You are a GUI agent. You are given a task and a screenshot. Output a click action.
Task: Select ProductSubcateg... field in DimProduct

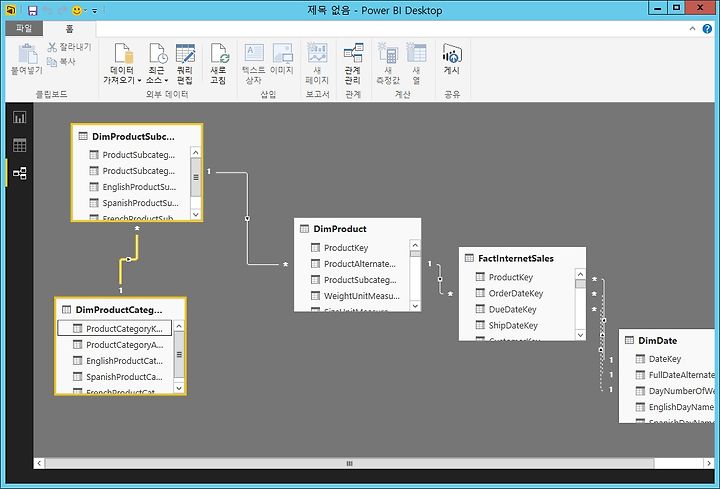click(353, 280)
